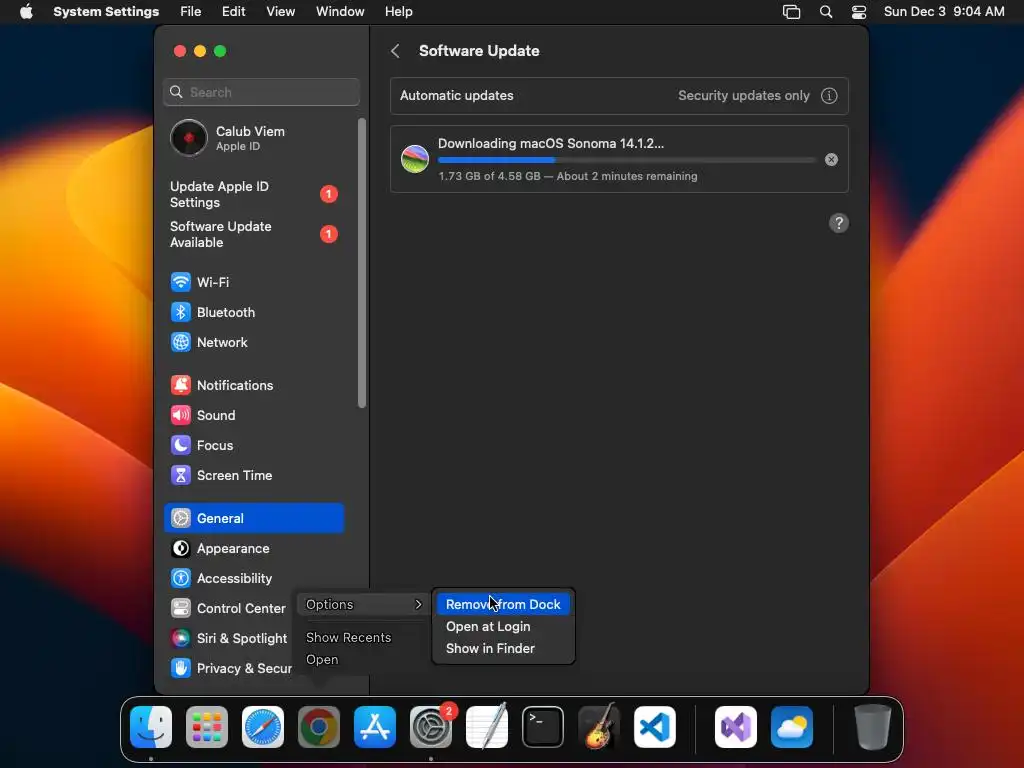Image resolution: width=1024 pixels, height=768 pixels.
Task: Click the Automatic updates row
Action: (x=619, y=96)
